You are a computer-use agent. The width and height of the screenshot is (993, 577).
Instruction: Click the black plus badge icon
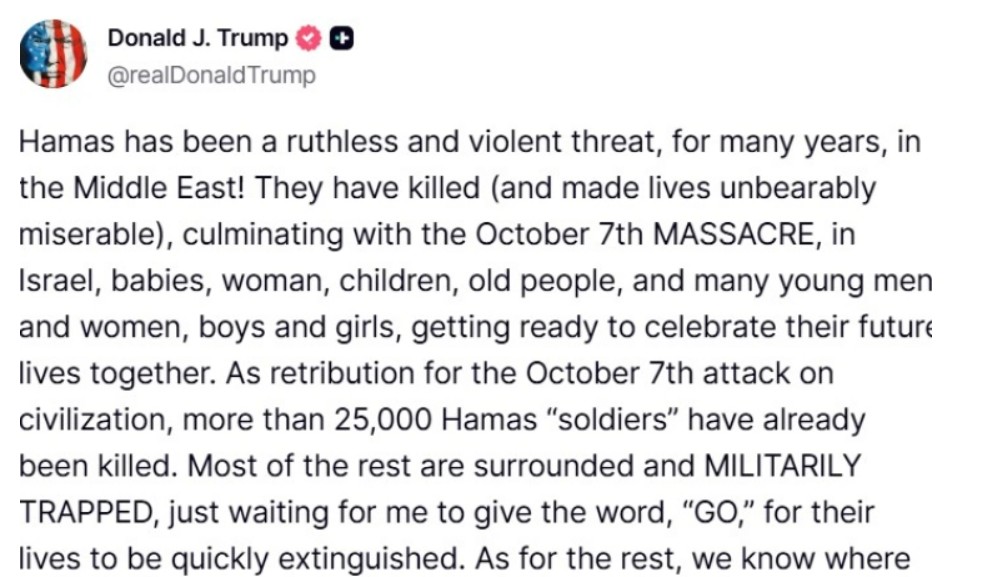click(x=341, y=40)
